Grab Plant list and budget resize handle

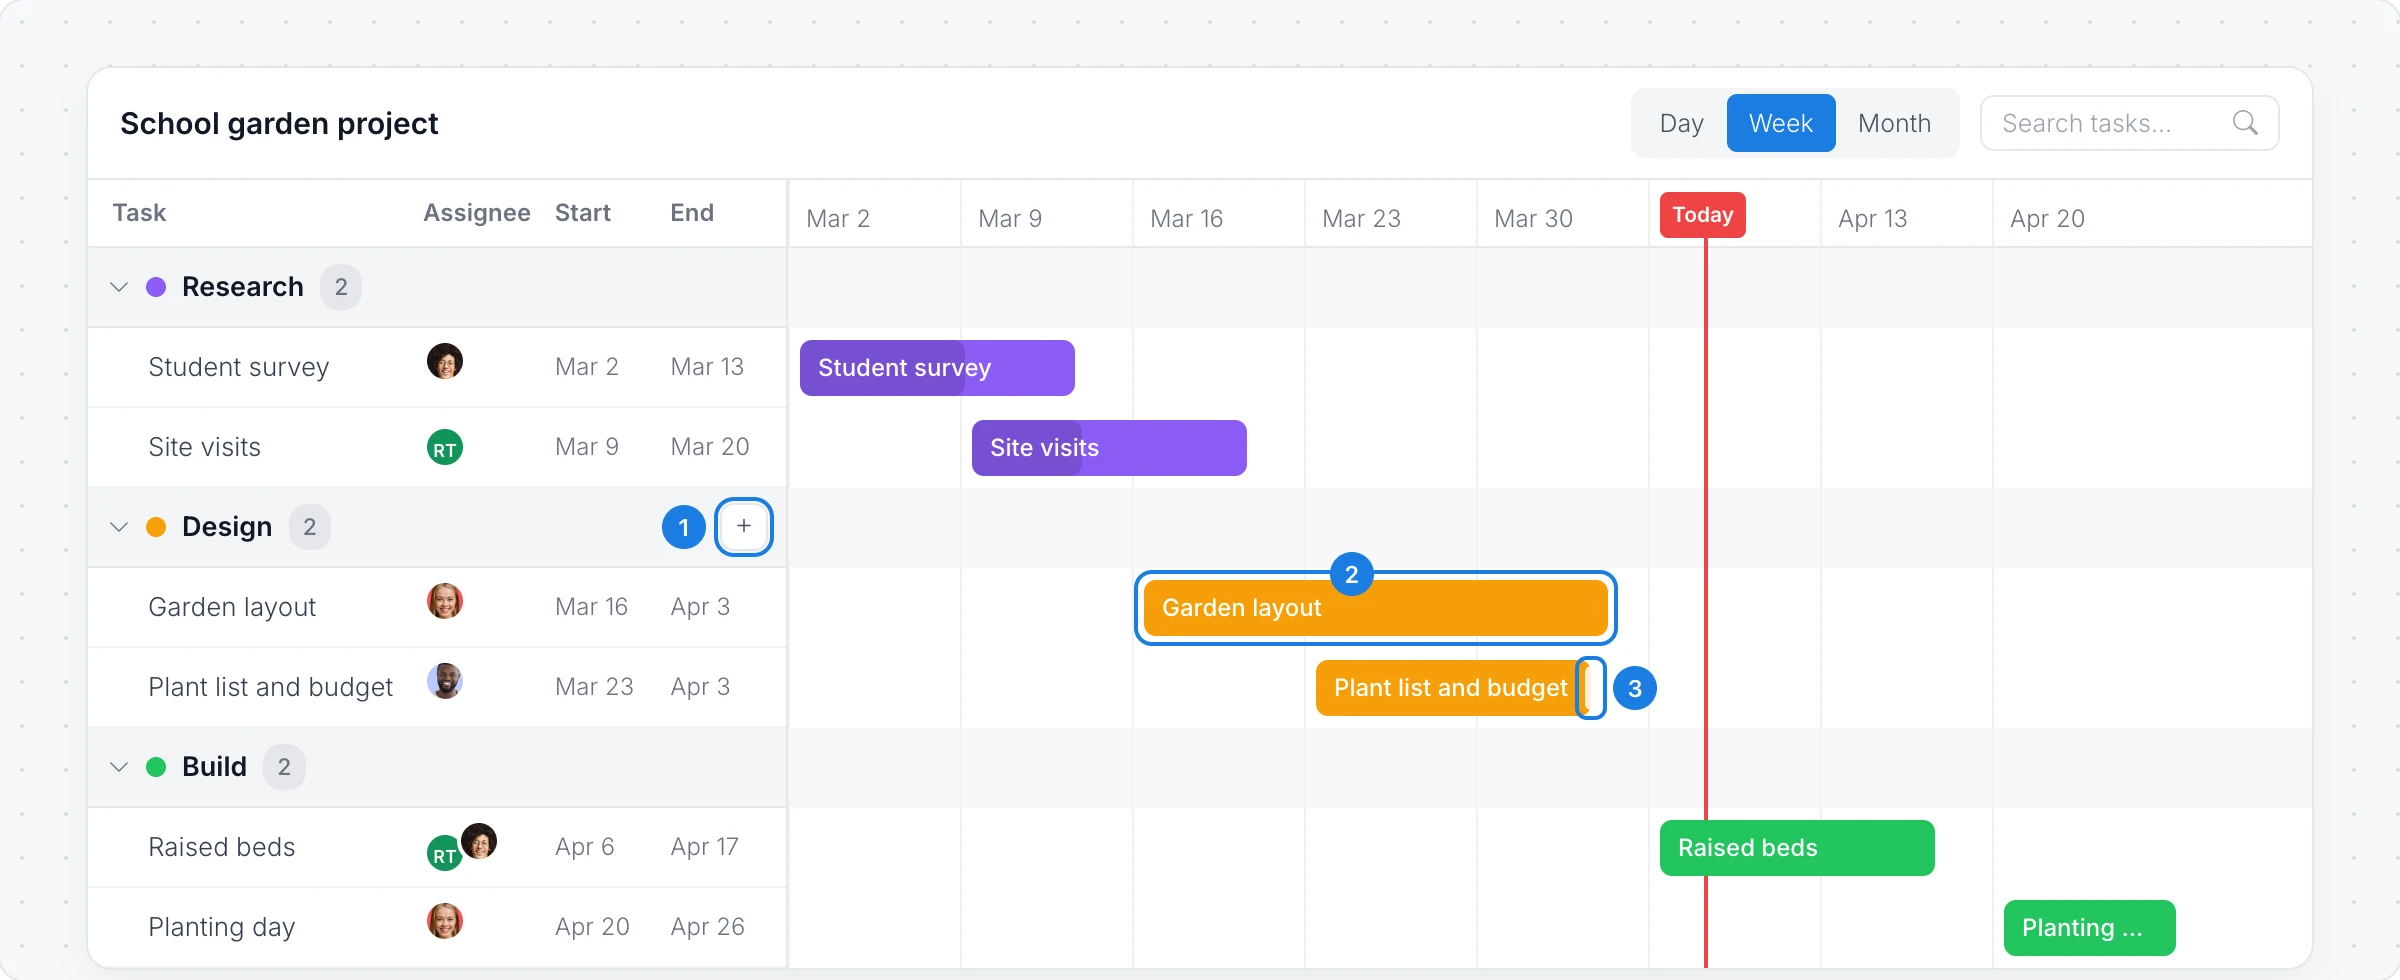point(1591,688)
